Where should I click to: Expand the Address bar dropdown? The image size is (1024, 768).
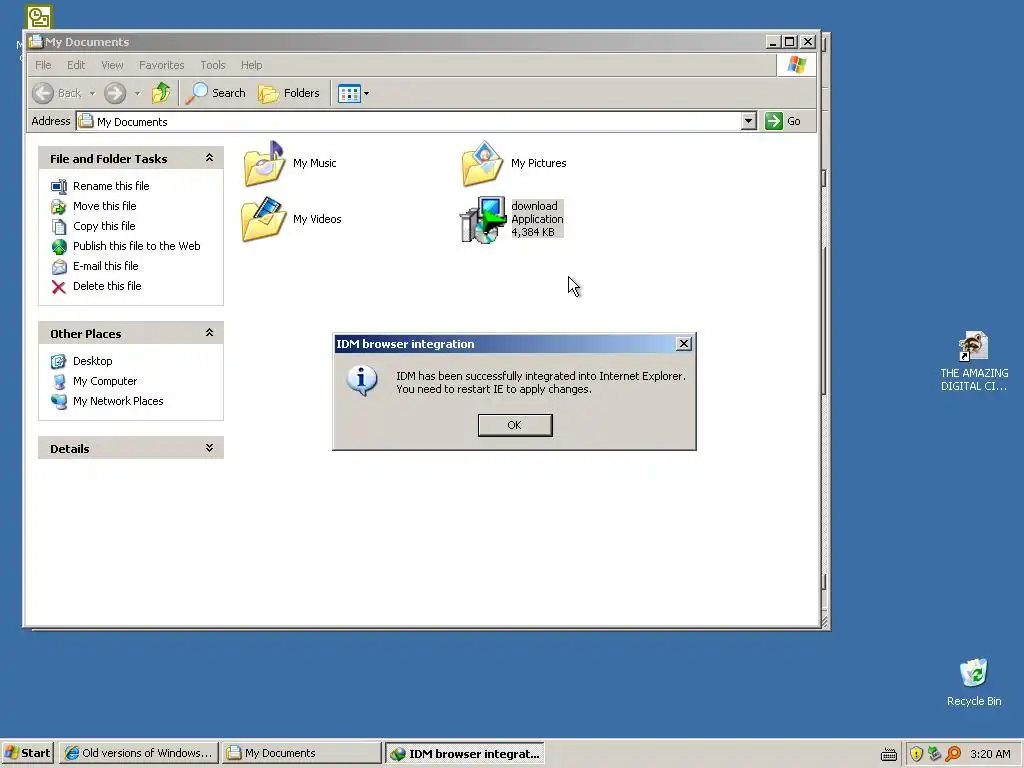(x=749, y=121)
